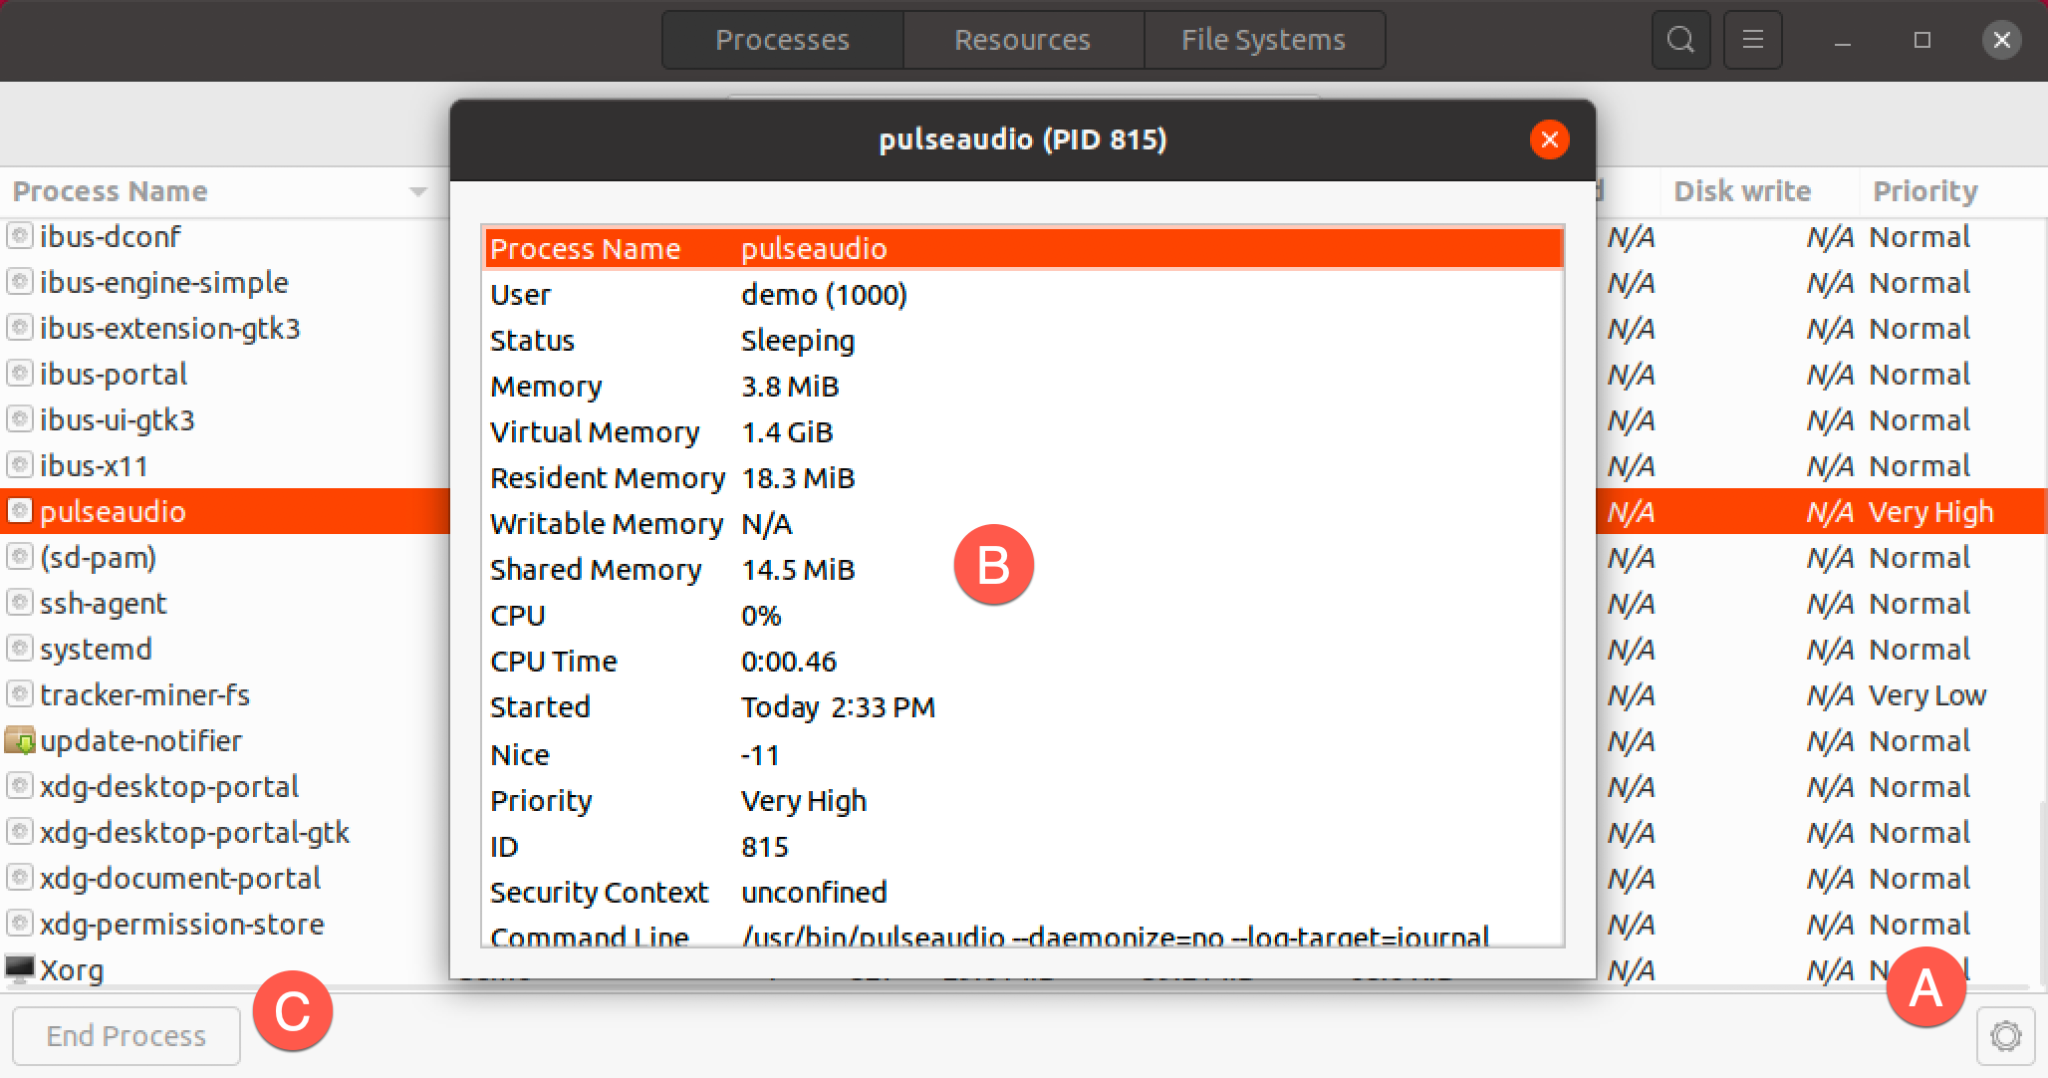Select the xdg-document-portal process name

click(x=180, y=879)
